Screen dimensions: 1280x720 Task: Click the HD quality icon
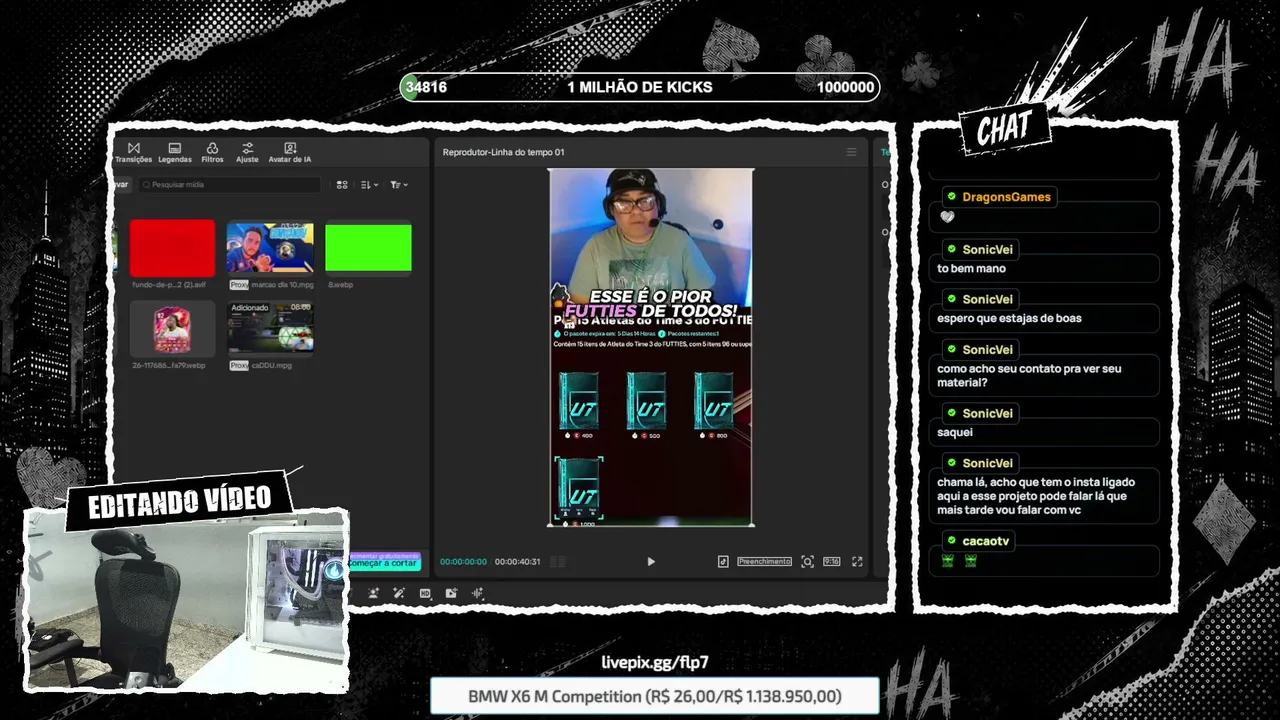tap(425, 593)
